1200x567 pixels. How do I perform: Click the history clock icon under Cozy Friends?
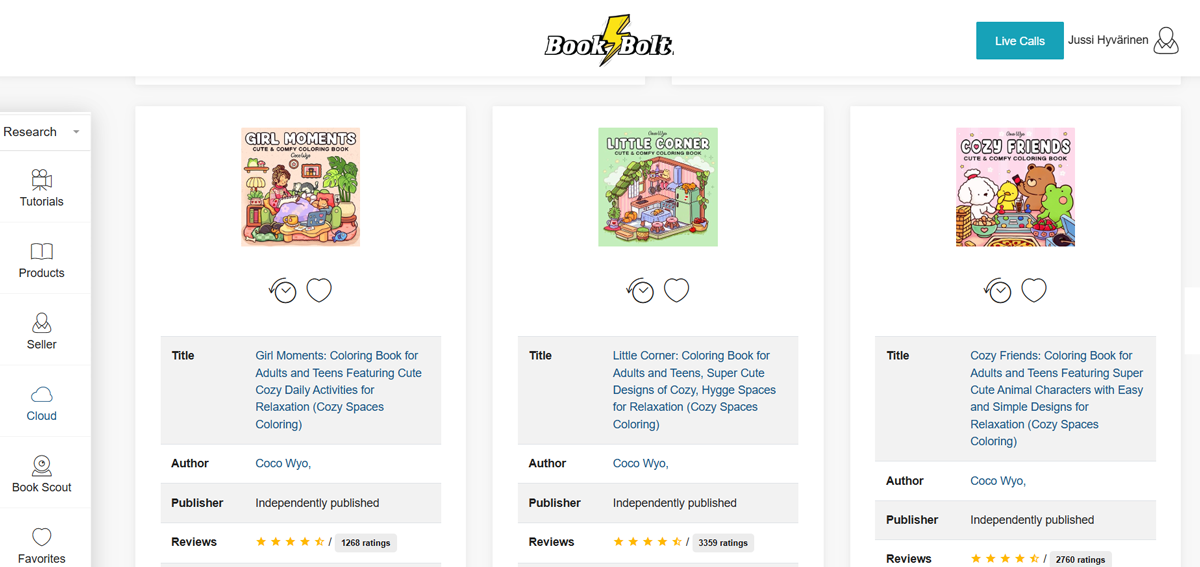click(x=998, y=291)
